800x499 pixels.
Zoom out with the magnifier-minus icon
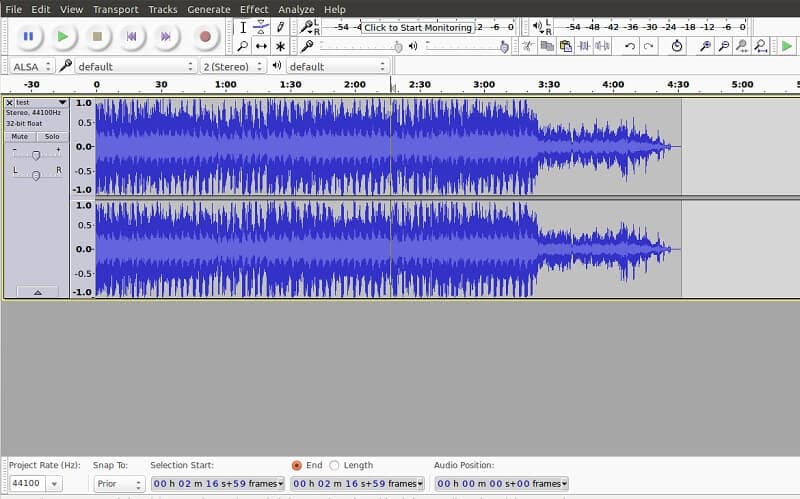(x=723, y=46)
